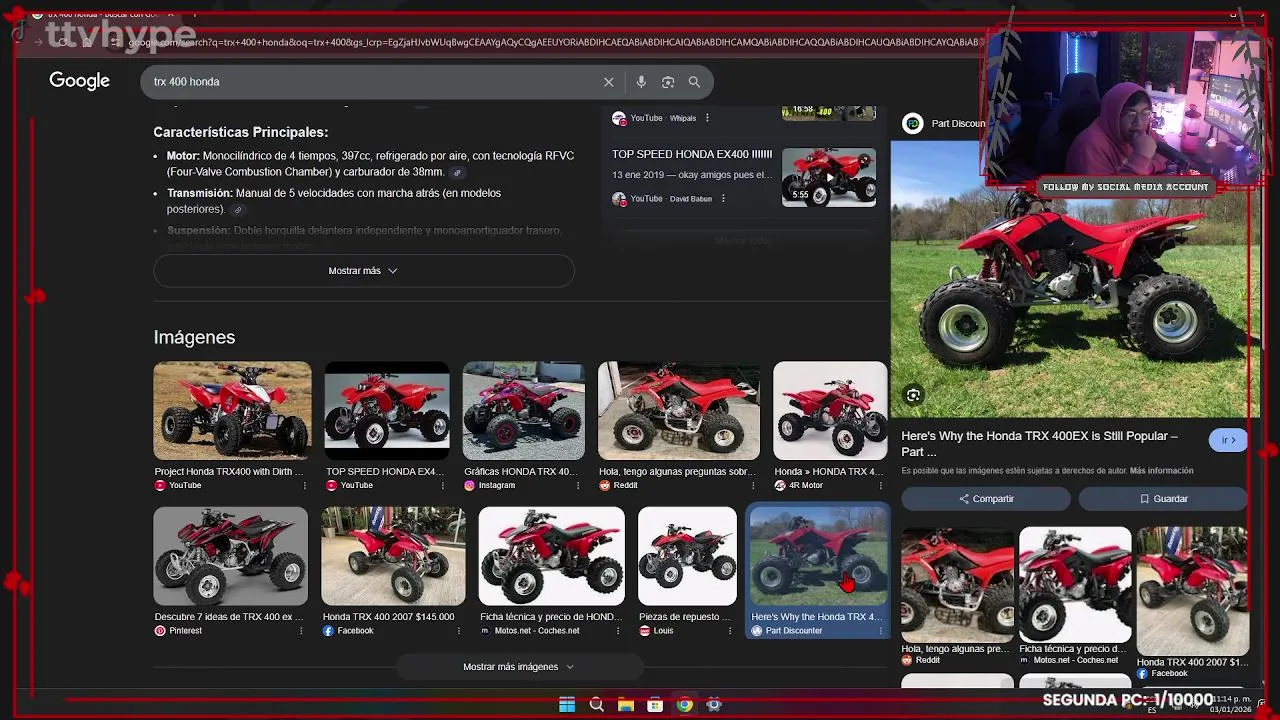Click YouTube source icon under 'Project Honda TRX400'
The image size is (1280, 720).
[160, 486]
